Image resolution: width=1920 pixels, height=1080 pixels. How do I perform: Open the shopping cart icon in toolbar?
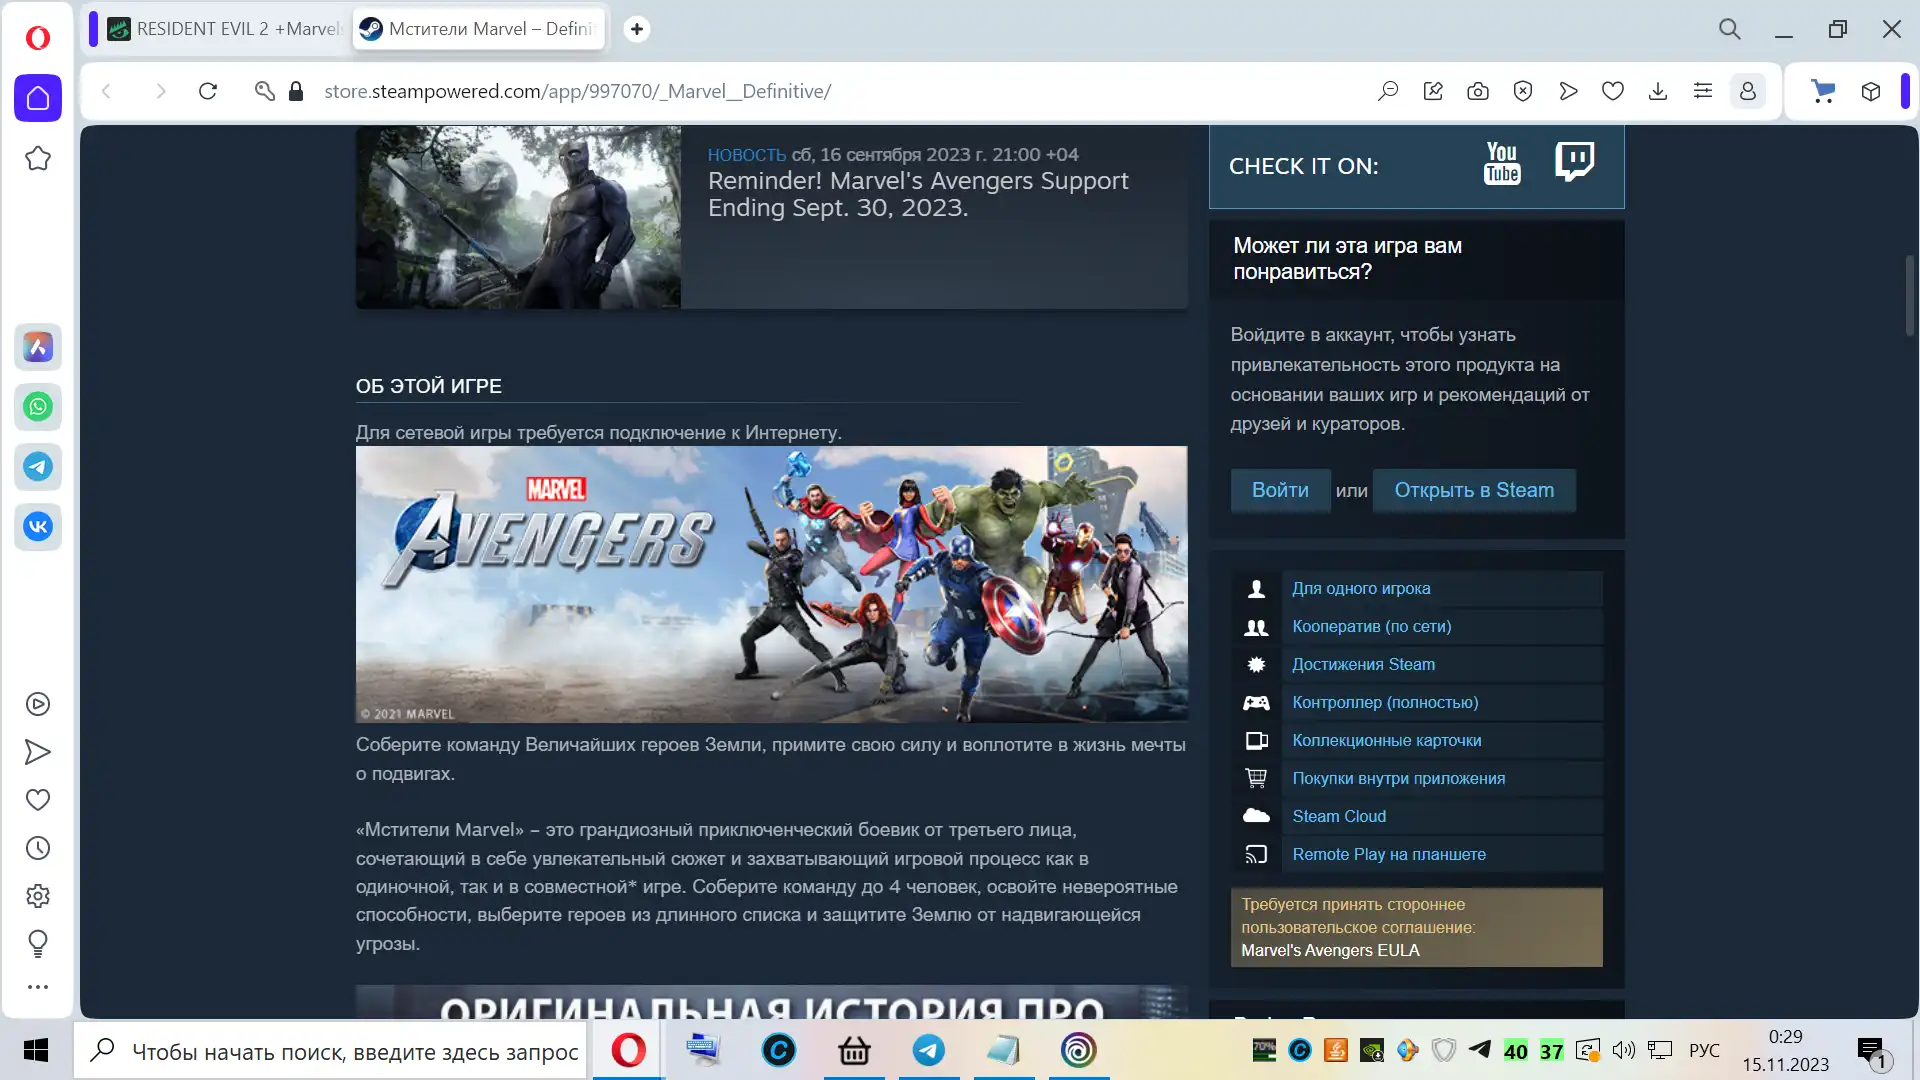(1824, 91)
